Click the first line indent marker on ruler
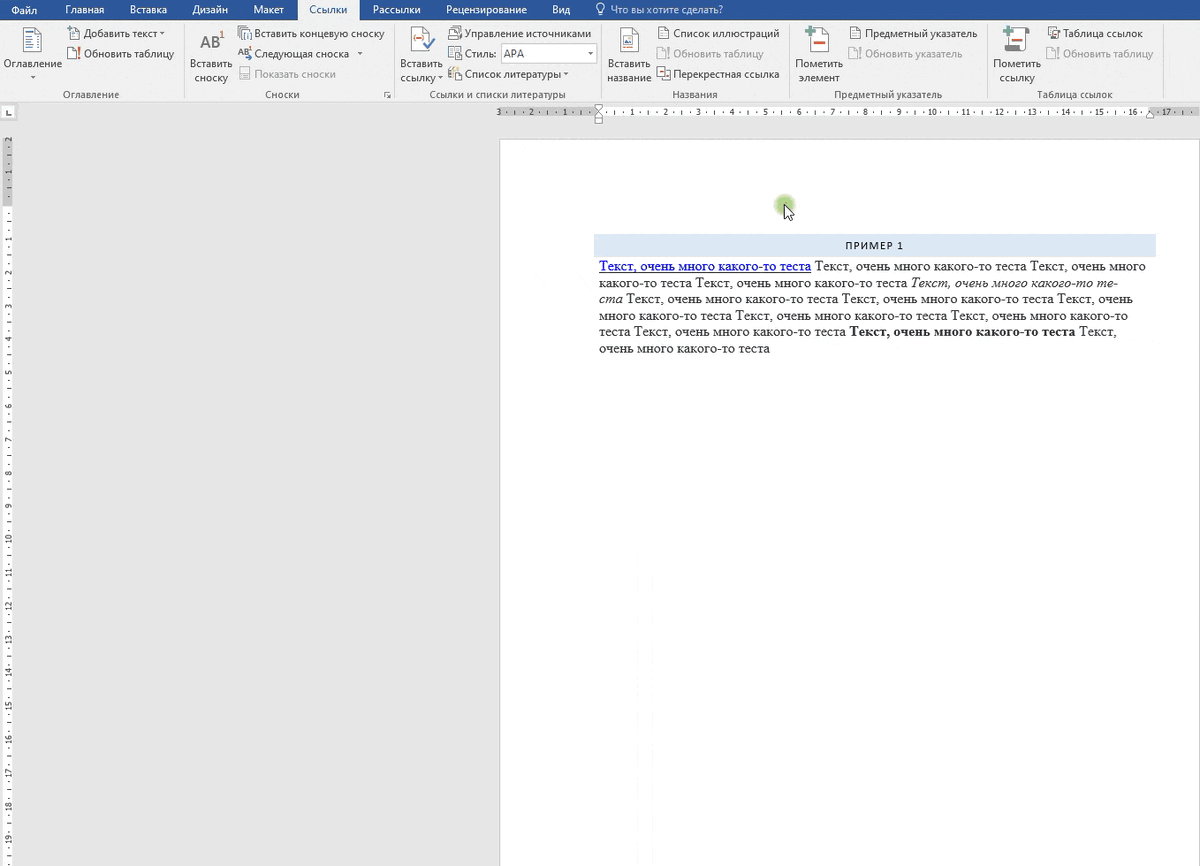This screenshot has width=1200, height=866. click(599, 108)
